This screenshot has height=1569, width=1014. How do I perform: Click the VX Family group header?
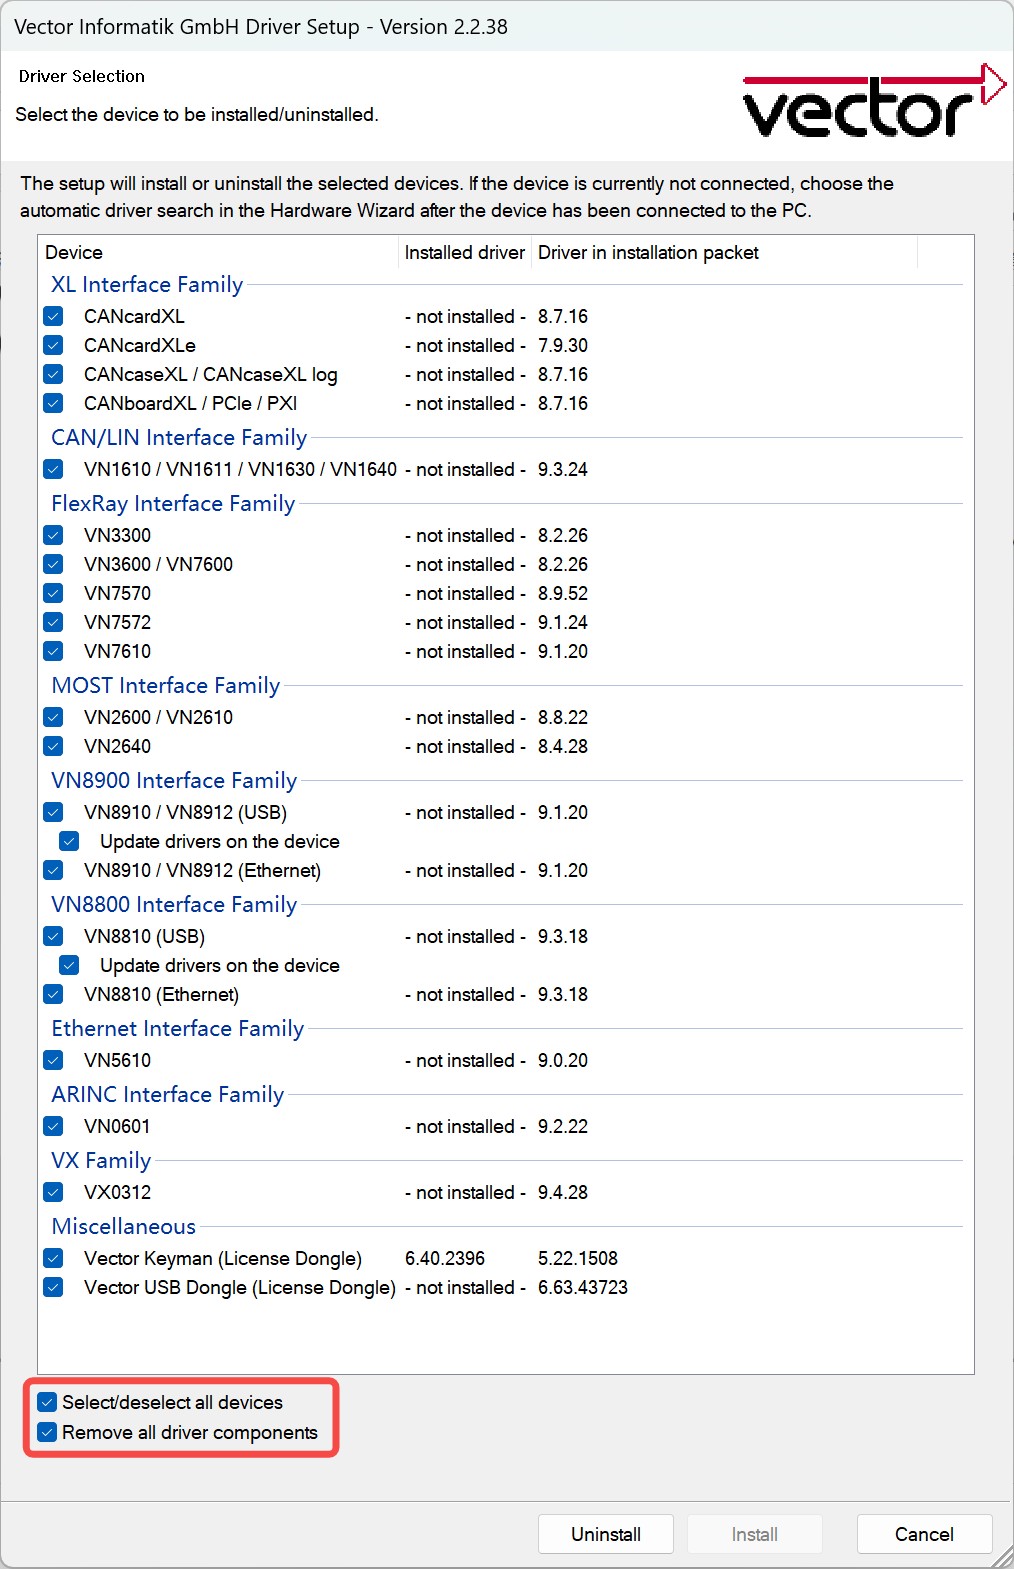[101, 1160]
